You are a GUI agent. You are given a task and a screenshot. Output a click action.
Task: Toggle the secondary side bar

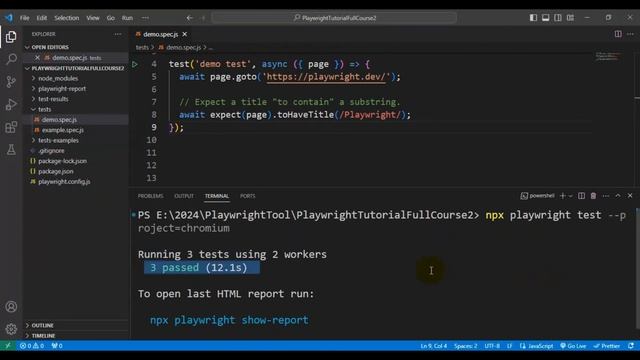558,18
